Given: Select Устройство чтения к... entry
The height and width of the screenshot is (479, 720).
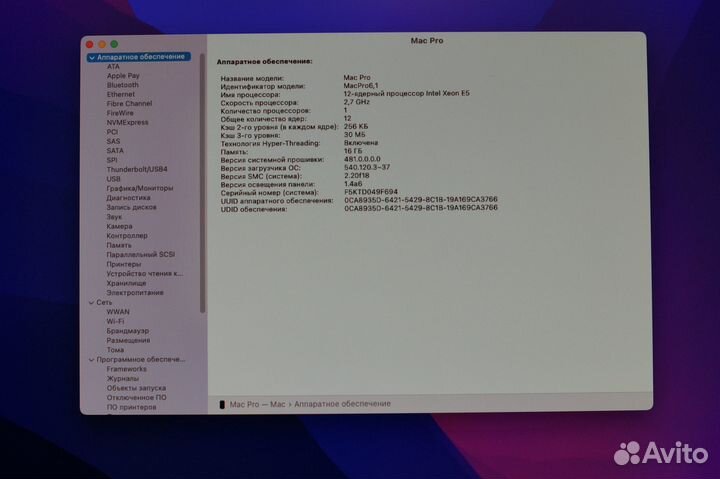Looking at the screenshot, I should tap(145, 274).
